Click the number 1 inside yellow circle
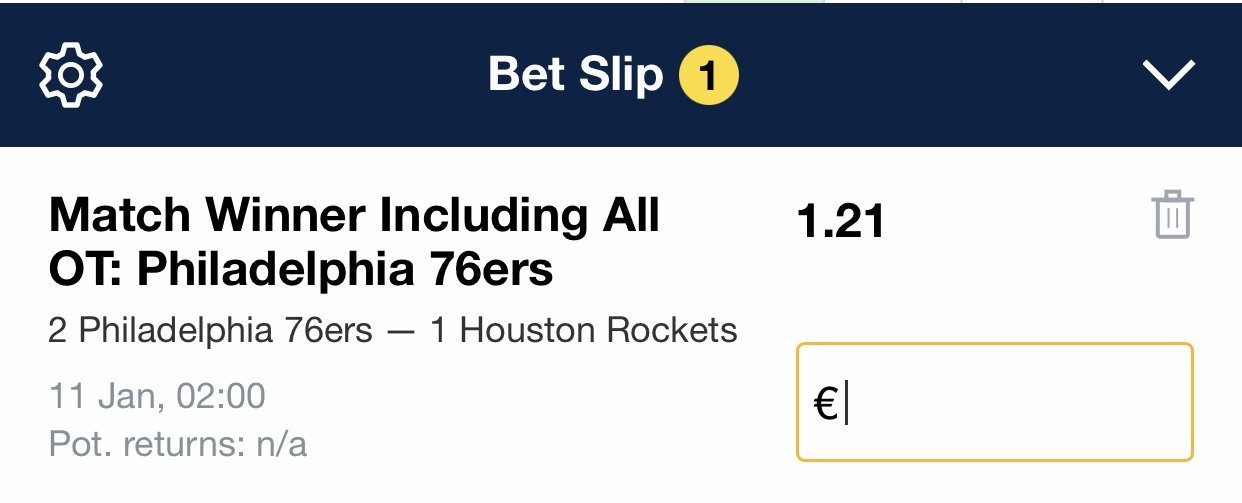 [708, 76]
